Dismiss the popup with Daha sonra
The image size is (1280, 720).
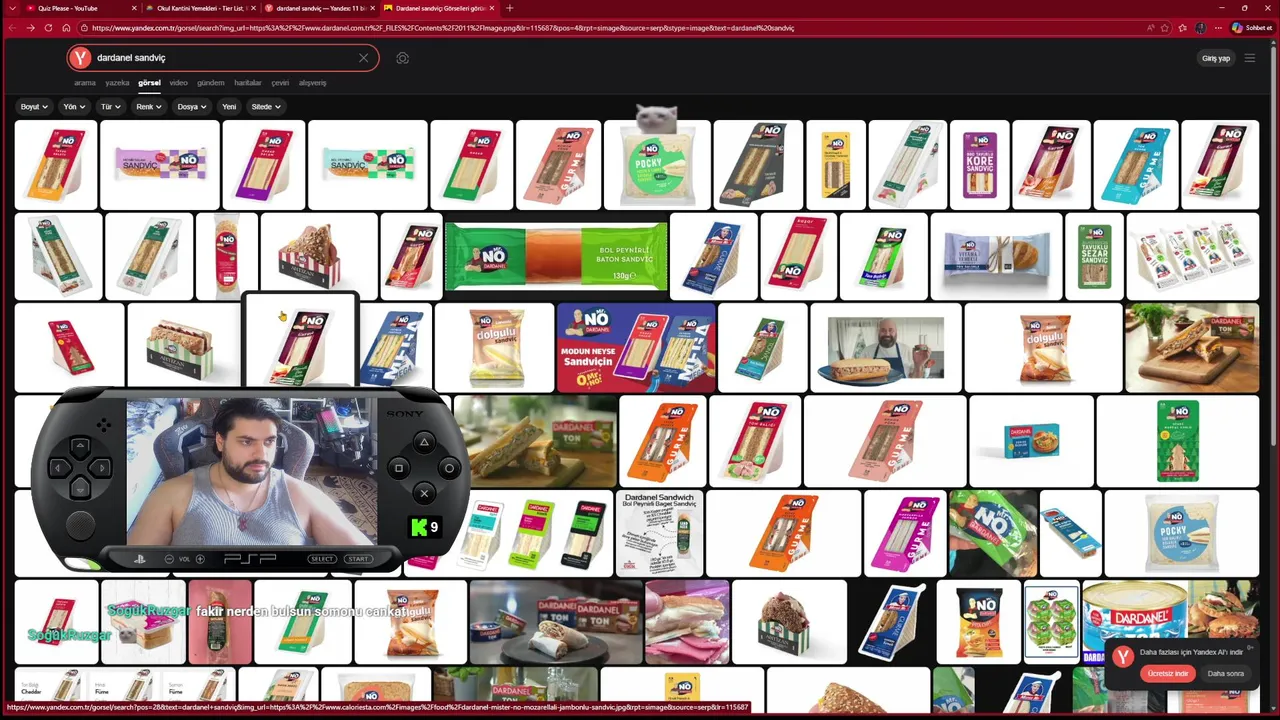click(x=1226, y=674)
